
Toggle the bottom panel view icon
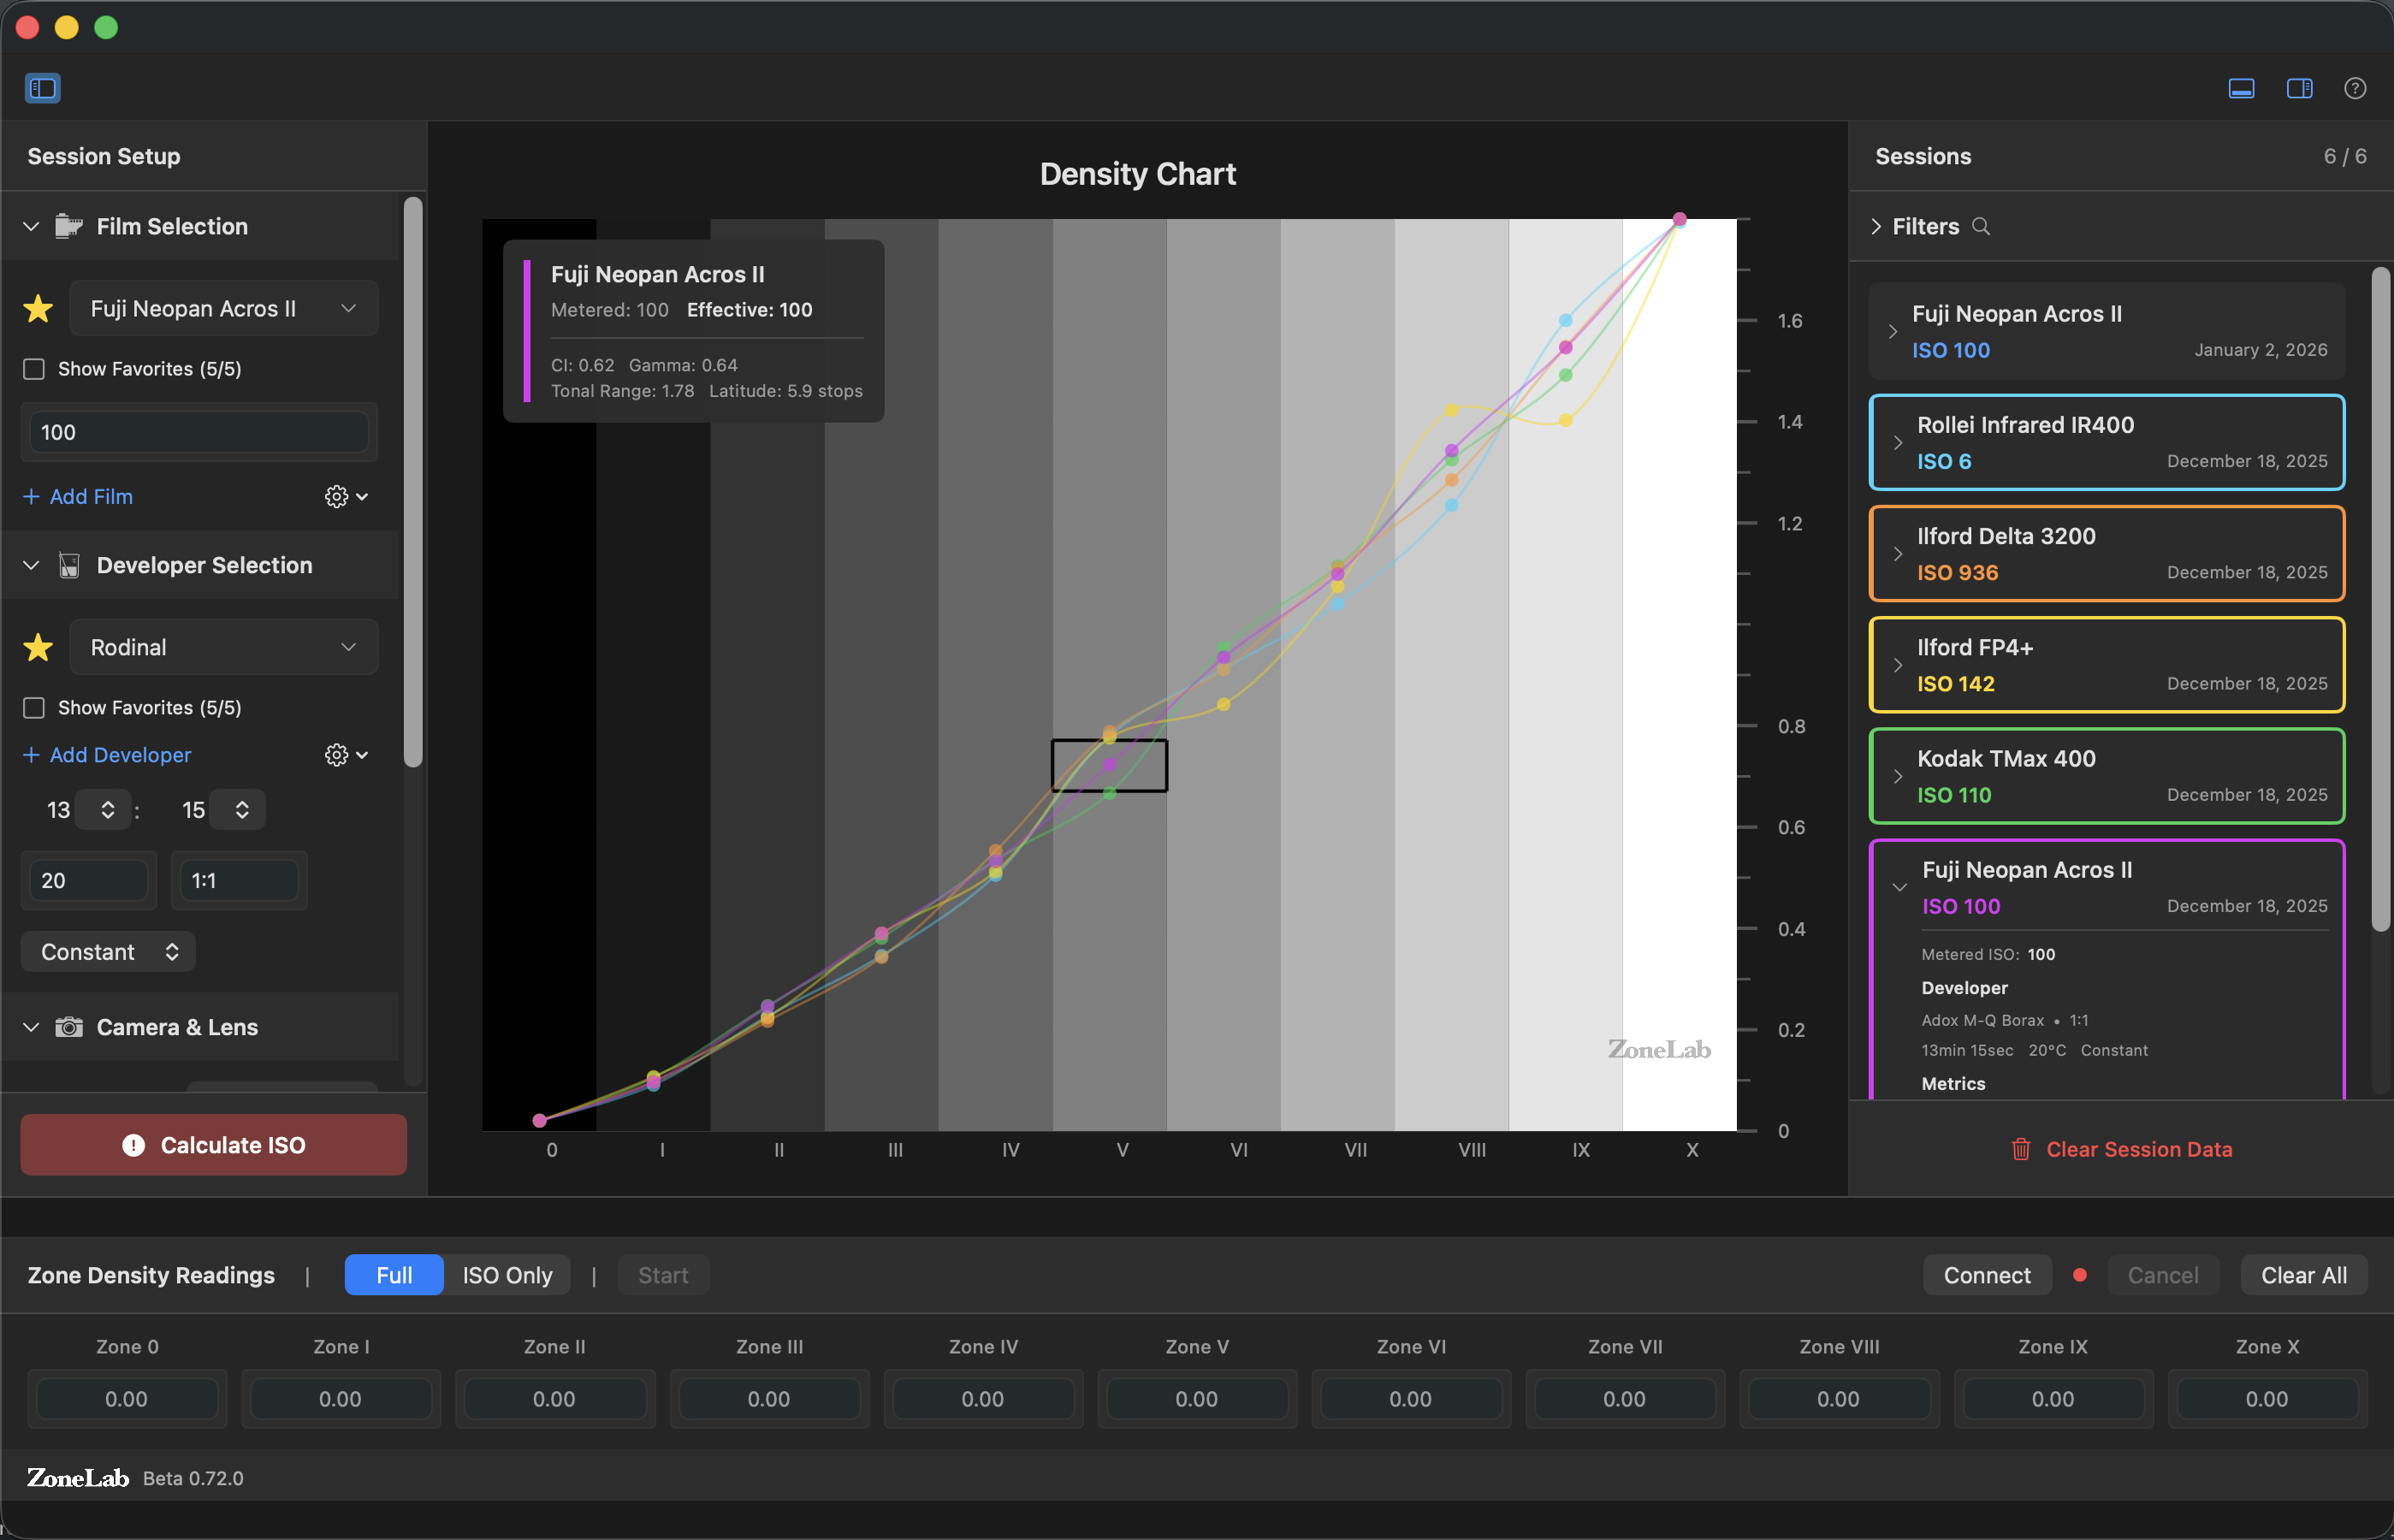tap(2242, 88)
